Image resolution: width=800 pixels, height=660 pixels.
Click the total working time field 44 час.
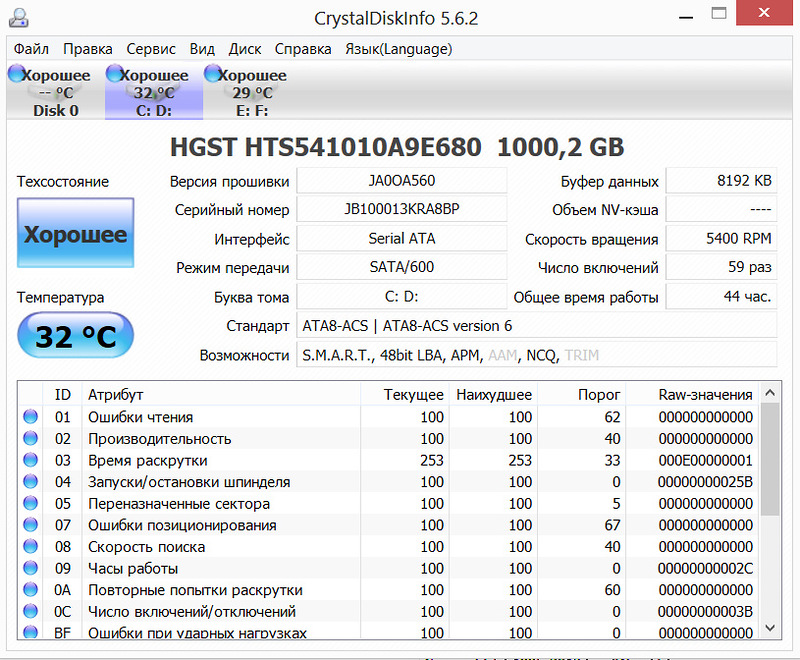(x=721, y=296)
